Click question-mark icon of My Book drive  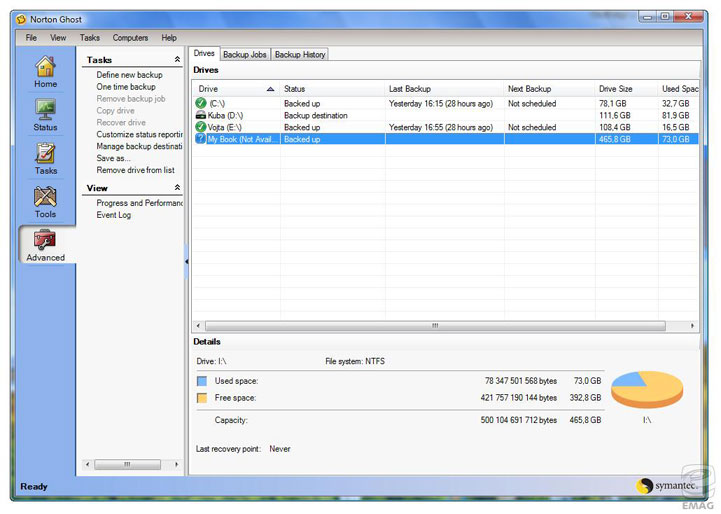coord(200,139)
